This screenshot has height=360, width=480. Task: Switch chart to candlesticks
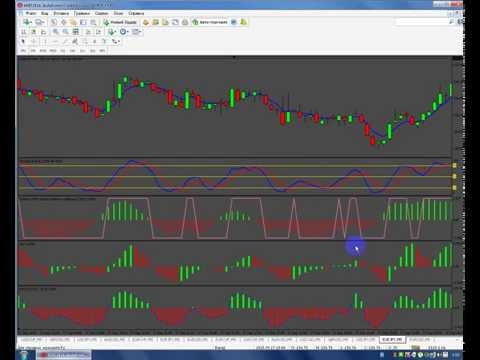point(33,32)
